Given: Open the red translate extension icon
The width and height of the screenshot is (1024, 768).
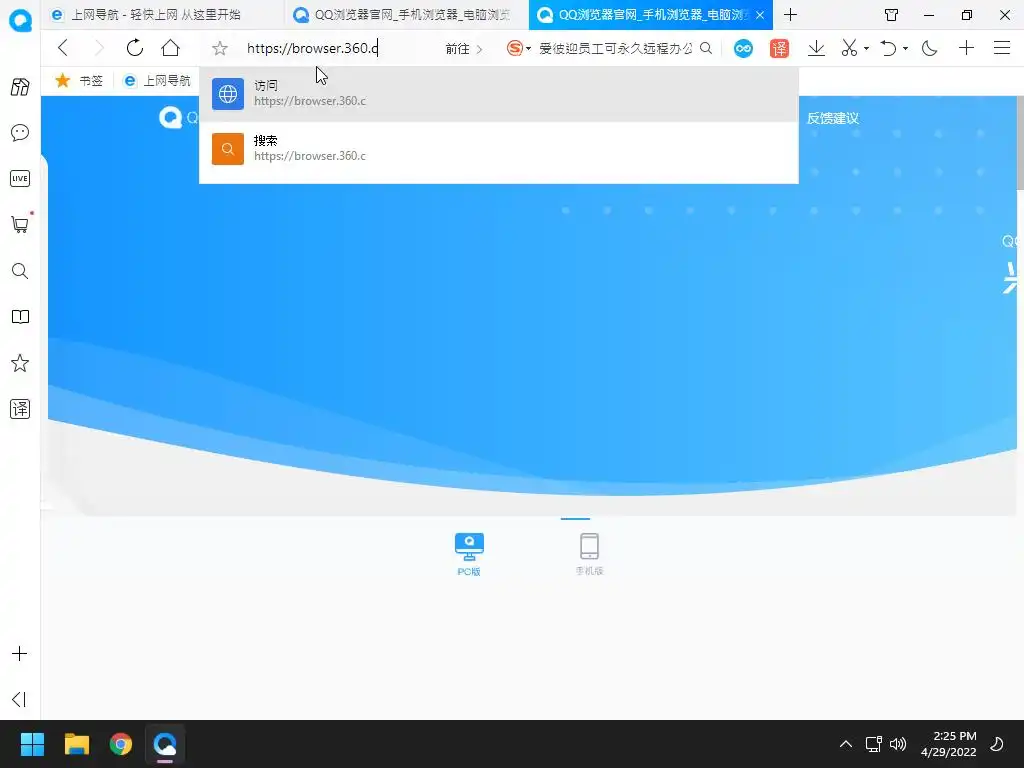Looking at the screenshot, I should 779,48.
